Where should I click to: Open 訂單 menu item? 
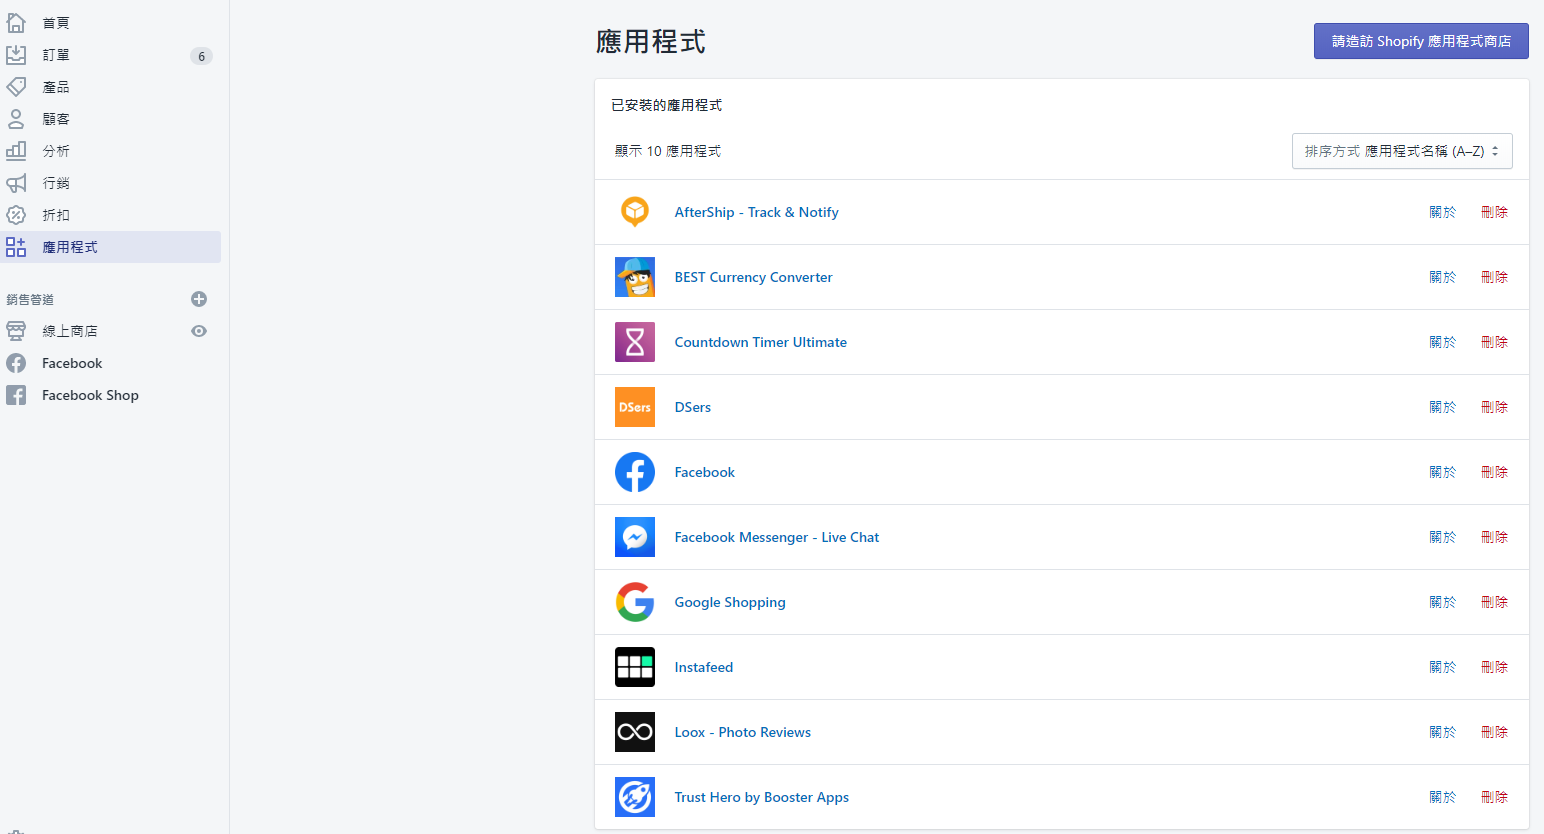(56, 55)
